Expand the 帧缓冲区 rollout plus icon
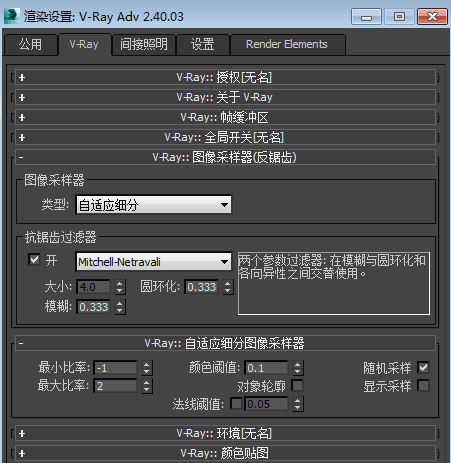Viewport: 451px width, 463px height. pyautogui.click(x=22, y=117)
